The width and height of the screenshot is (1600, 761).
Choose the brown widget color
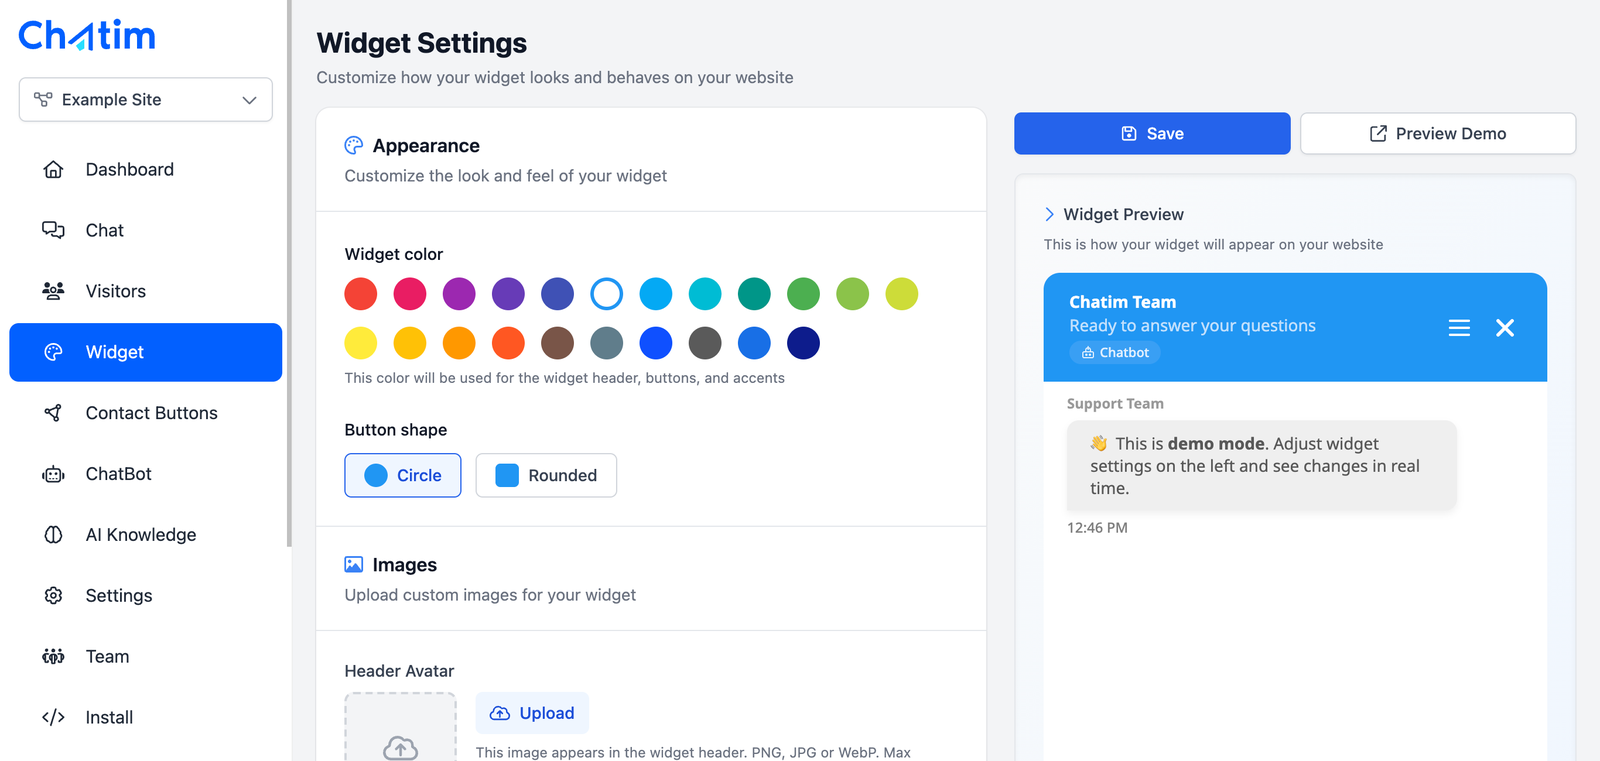[x=557, y=343]
